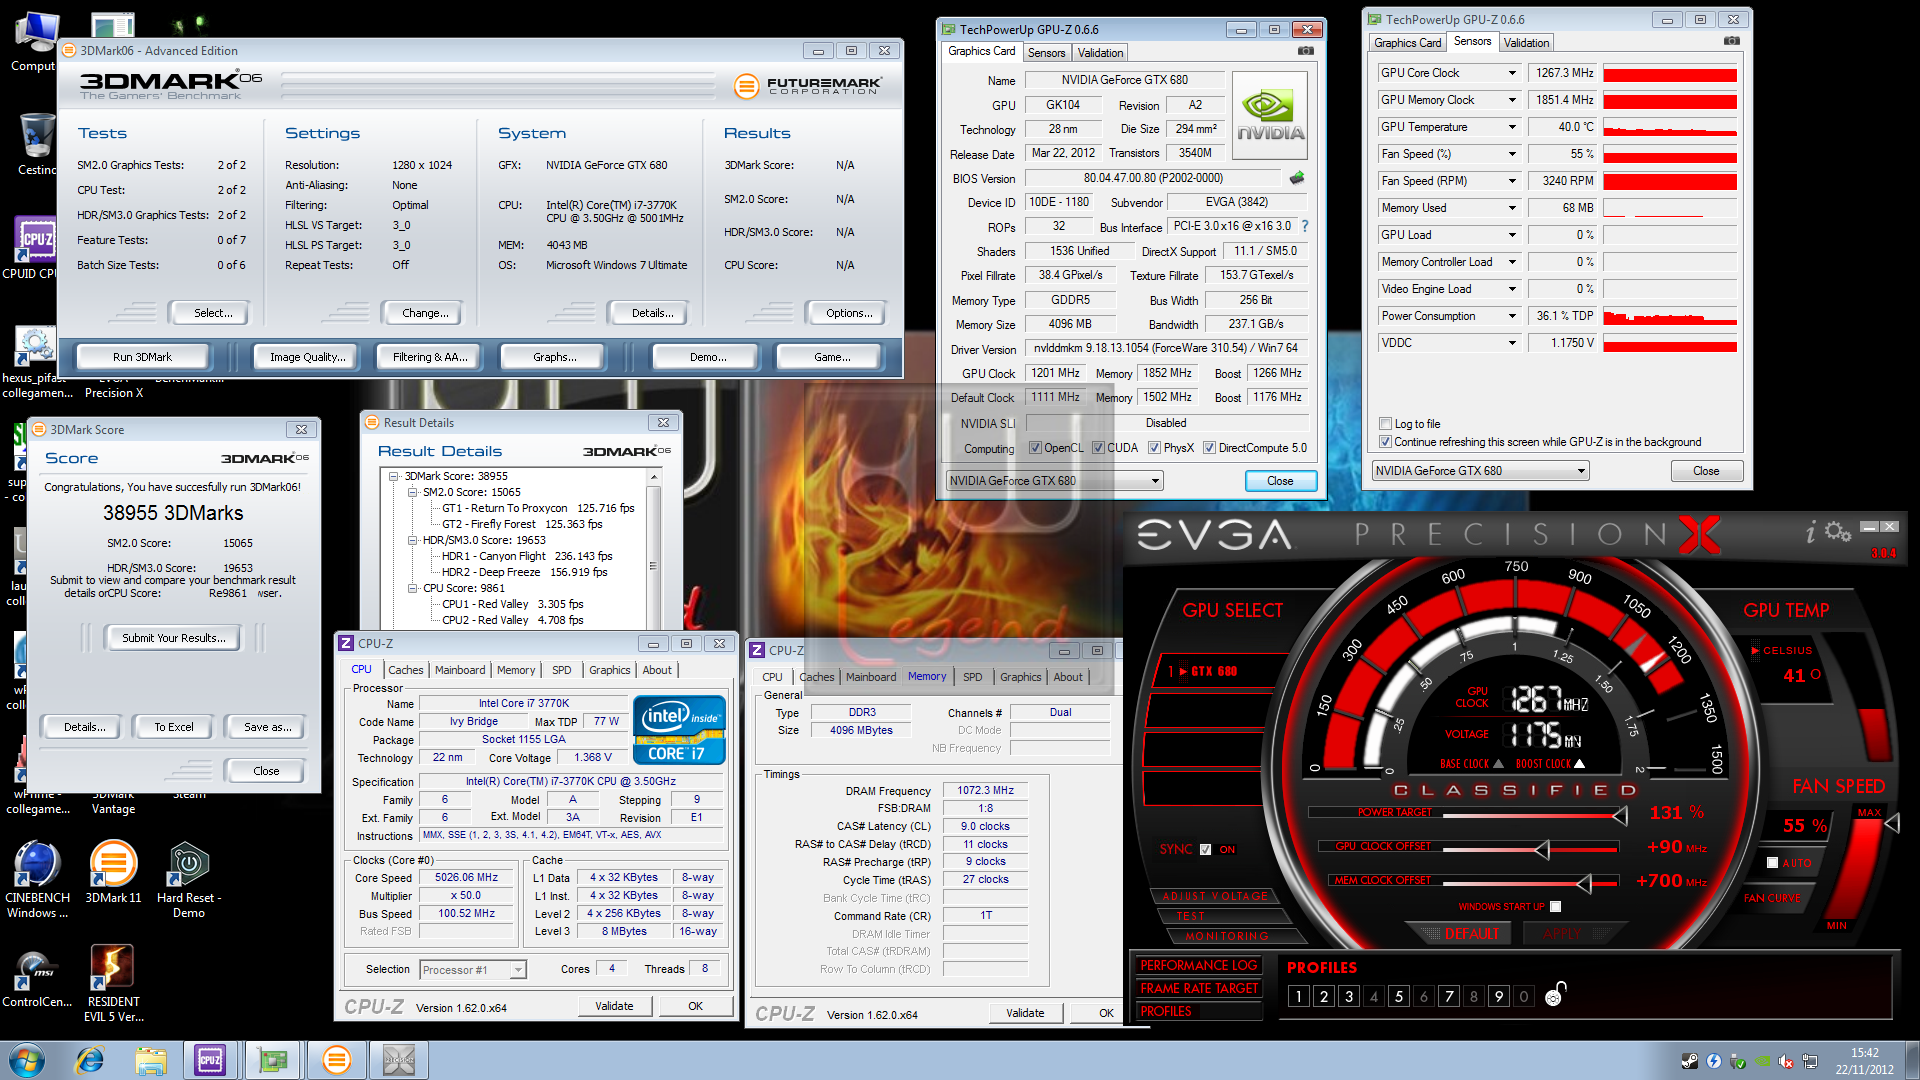Enable fan AUTO checkbox in Precision X
The width and height of the screenshot is (1920, 1080).
click(1772, 863)
